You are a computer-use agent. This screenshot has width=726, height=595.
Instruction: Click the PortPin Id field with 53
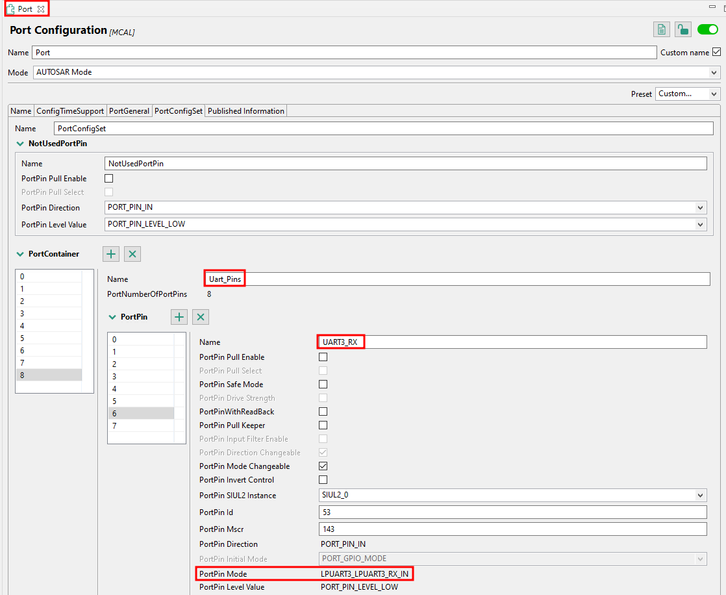[513, 512]
